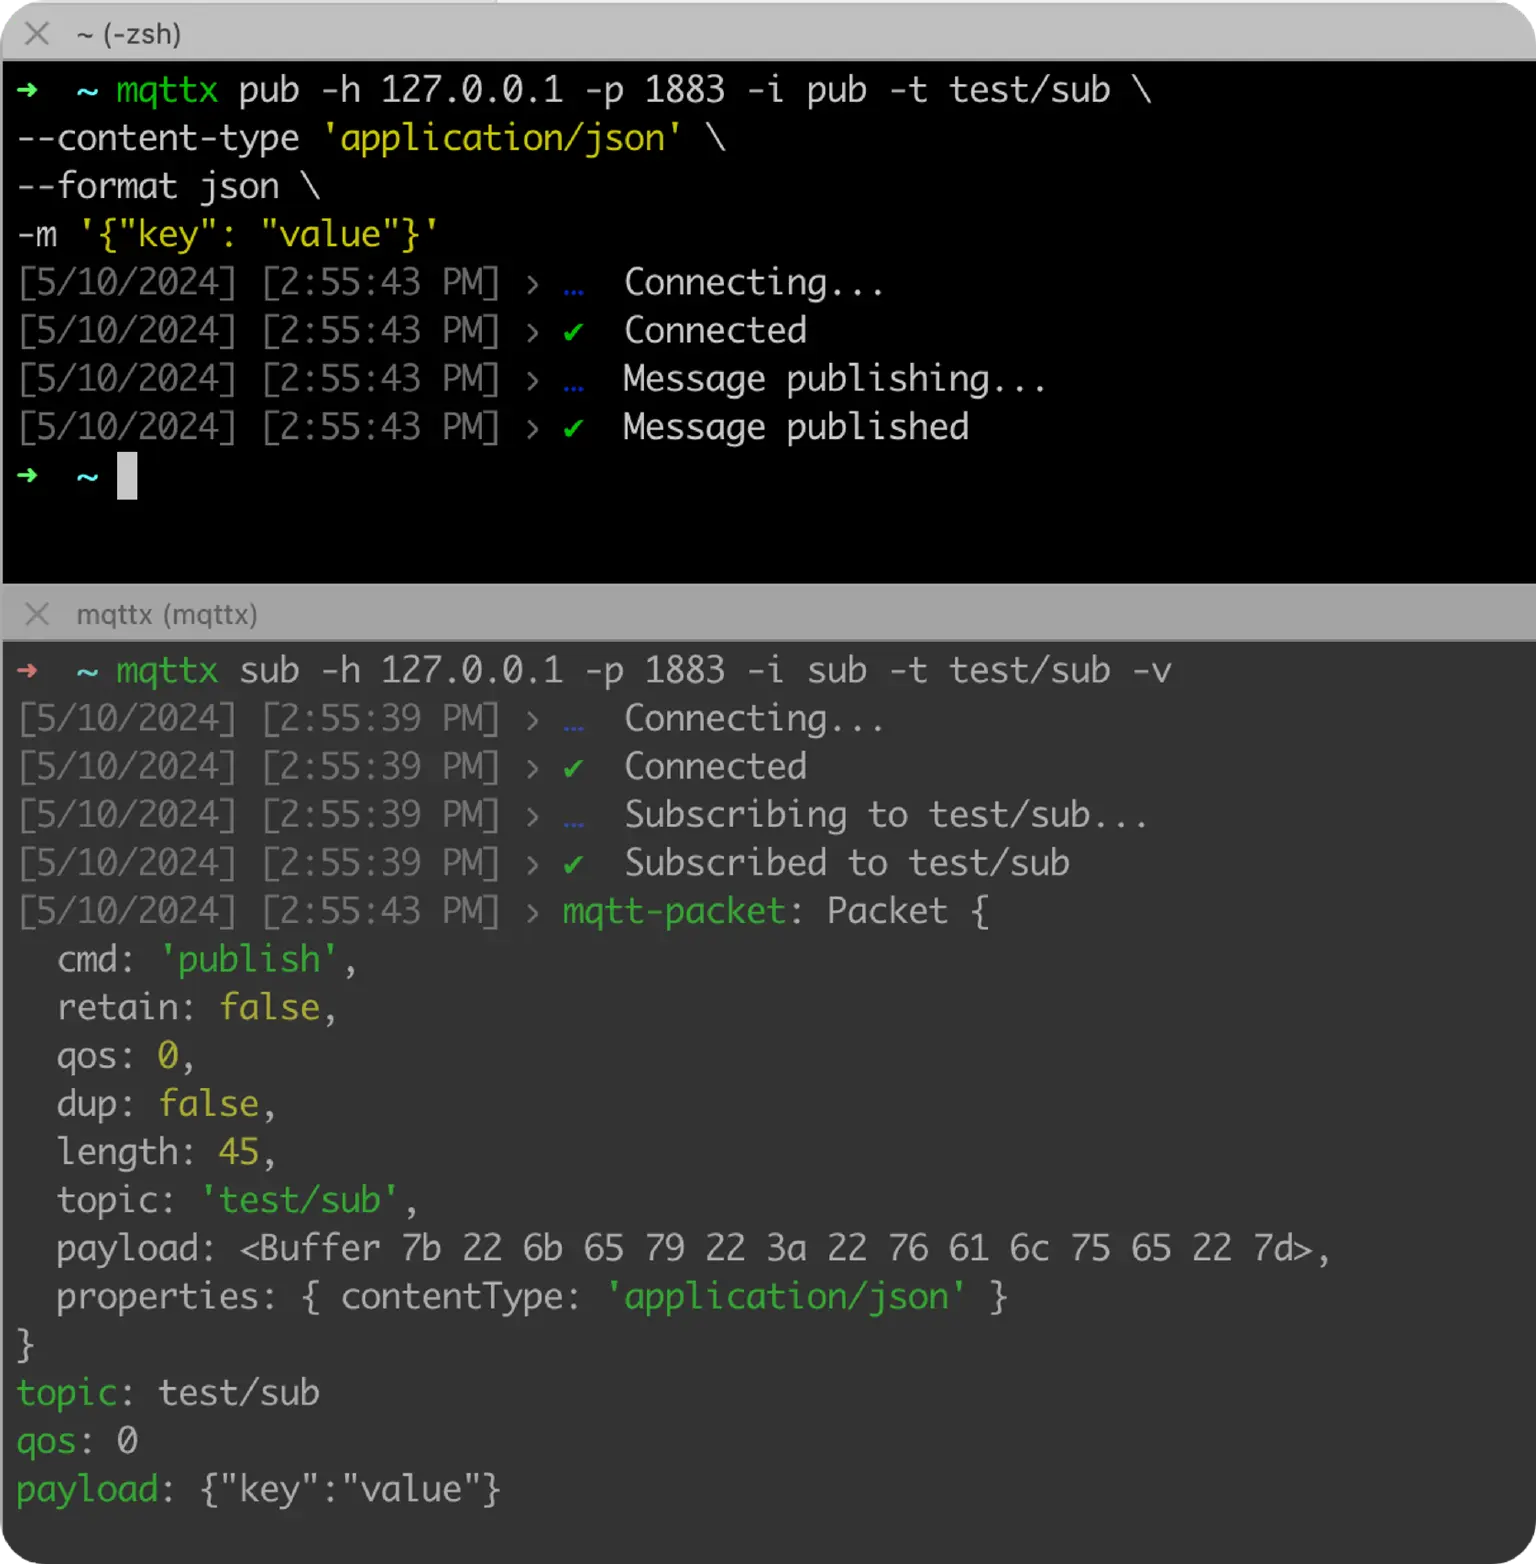Click the checkmark beside Subscribed to test/sub
1536x1564 pixels.
(x=575, y=863)
